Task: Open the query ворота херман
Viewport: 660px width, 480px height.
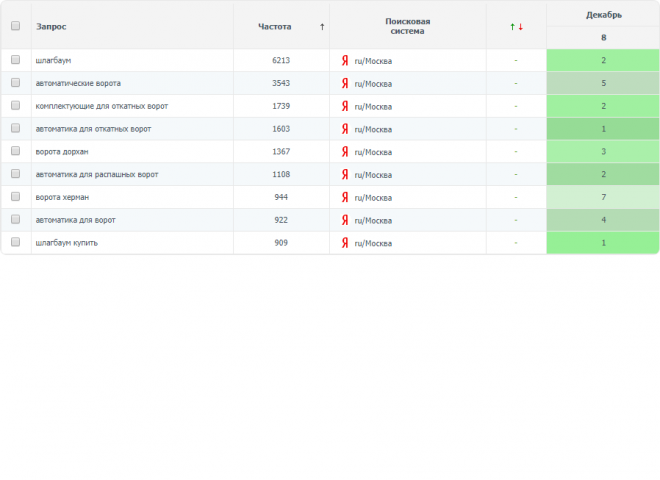Action: [62, 197]
